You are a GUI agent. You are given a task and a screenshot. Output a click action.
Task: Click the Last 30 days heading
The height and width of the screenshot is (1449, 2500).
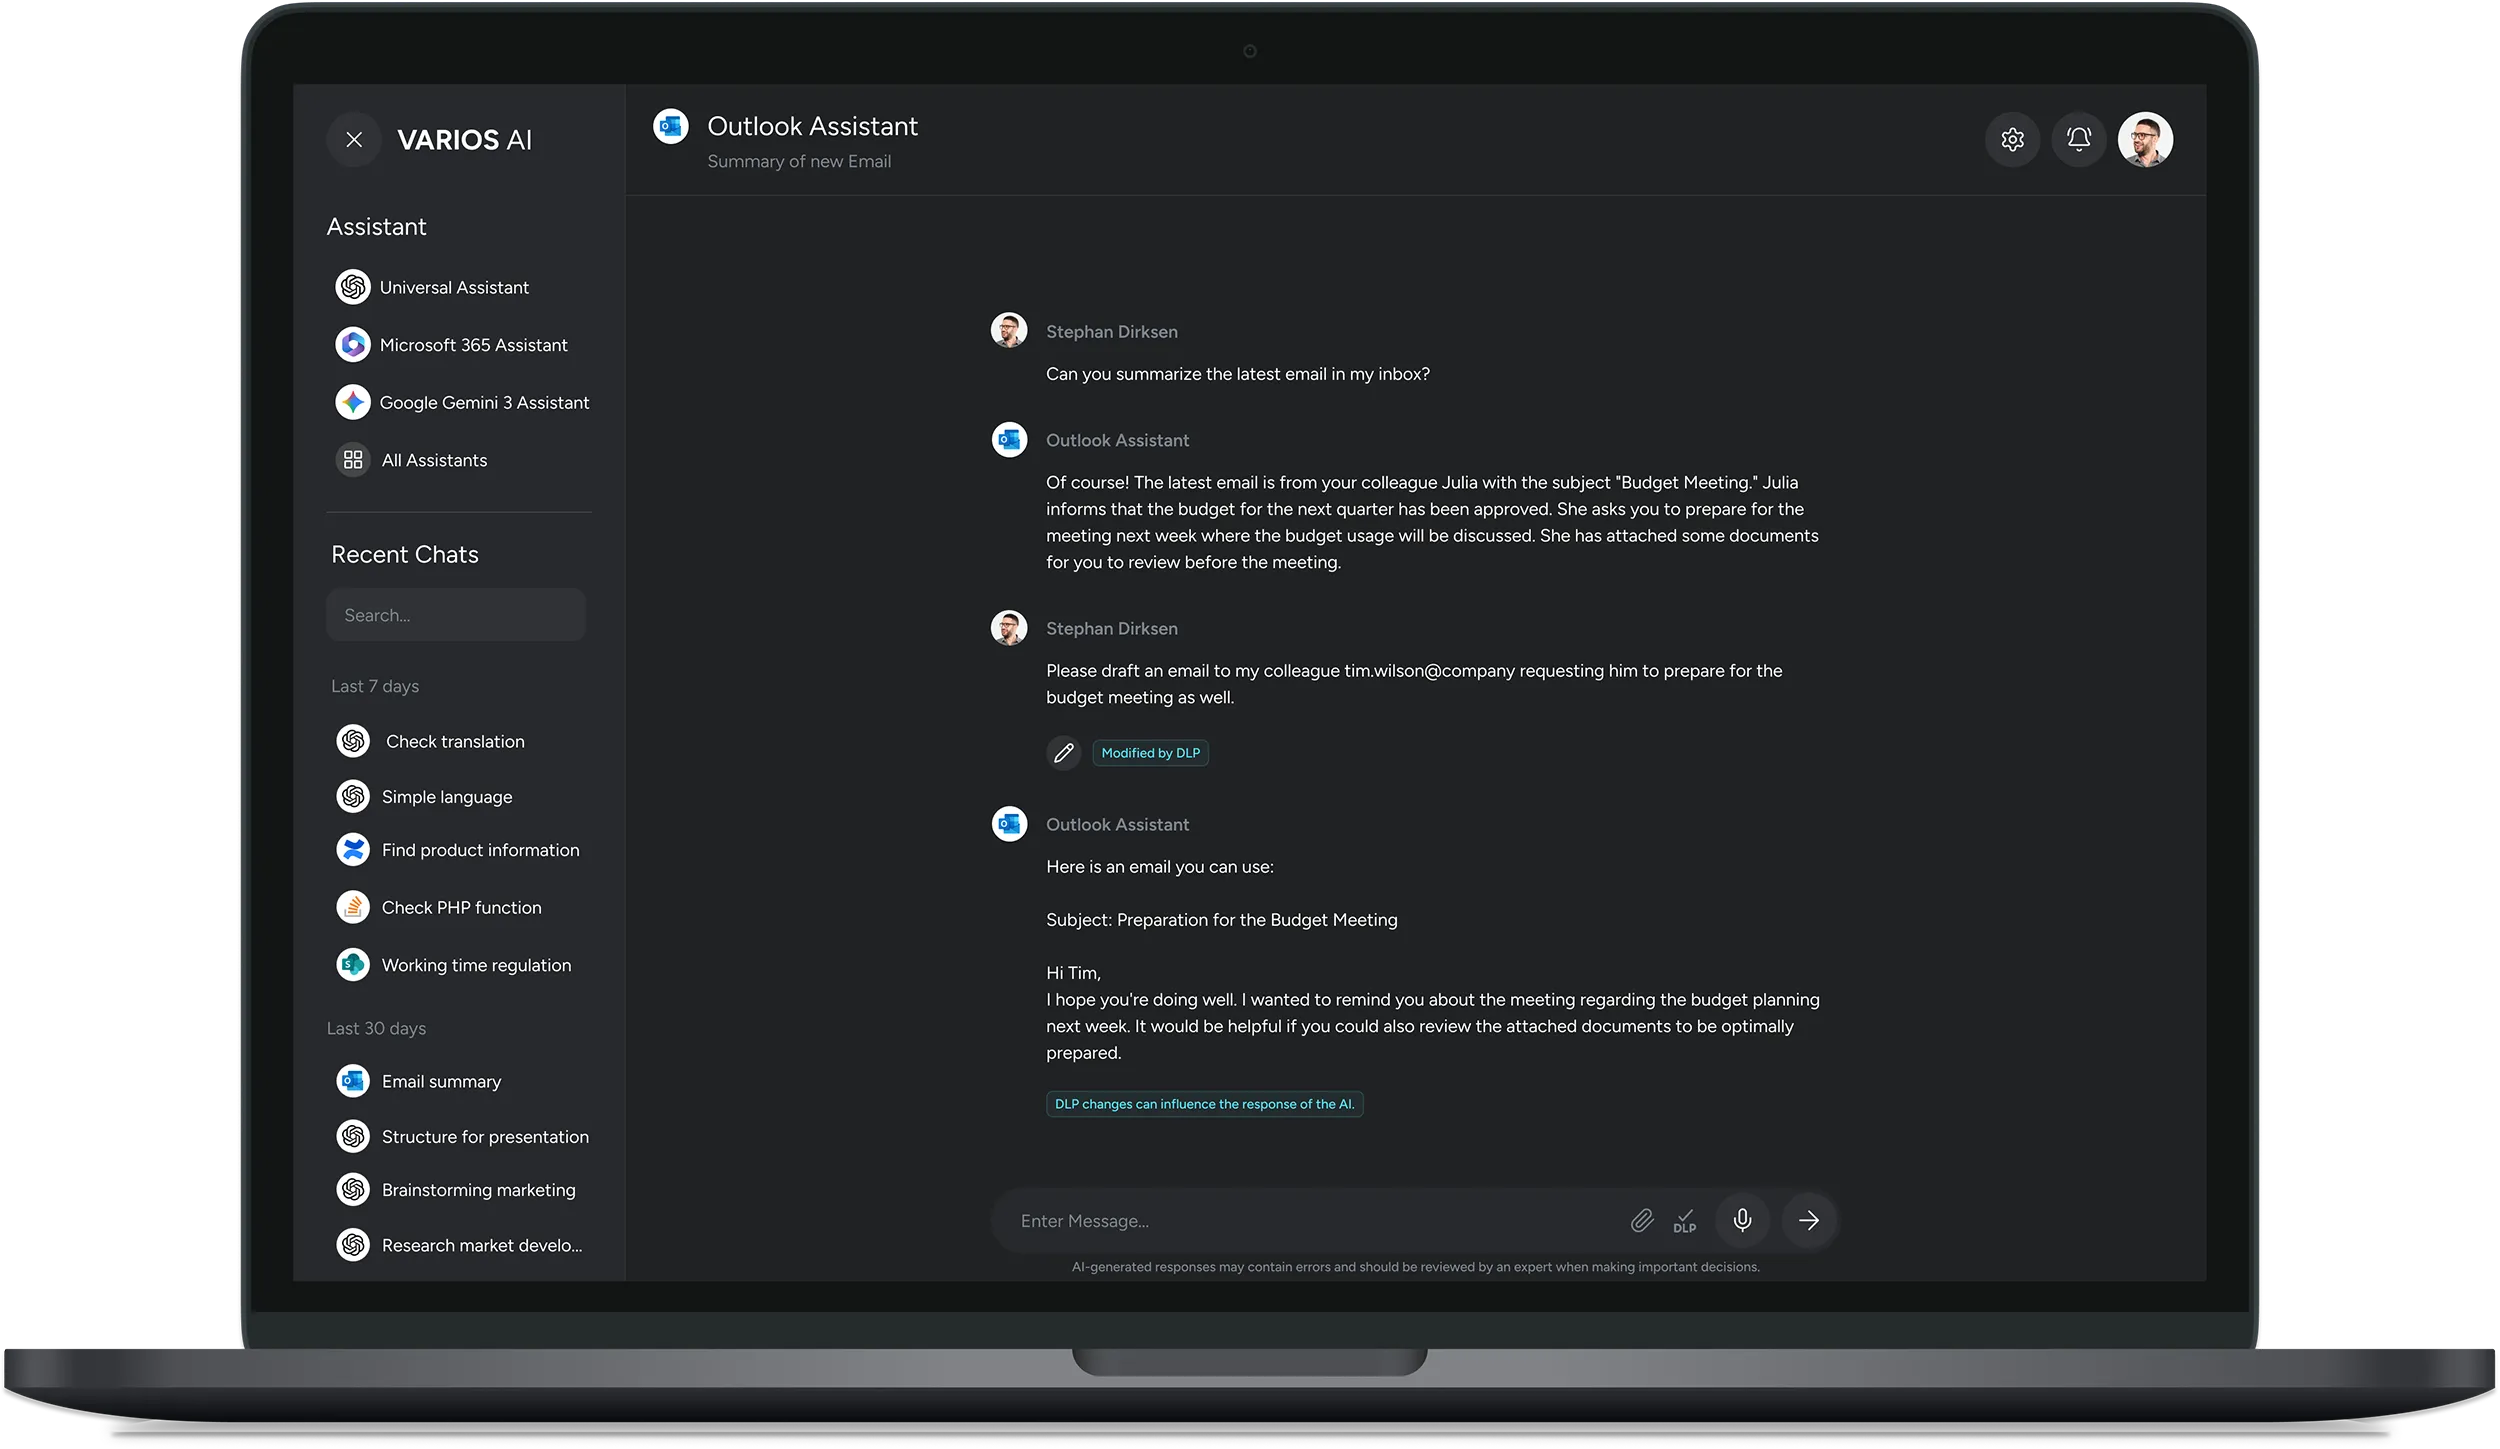[x=376, y=1028]
